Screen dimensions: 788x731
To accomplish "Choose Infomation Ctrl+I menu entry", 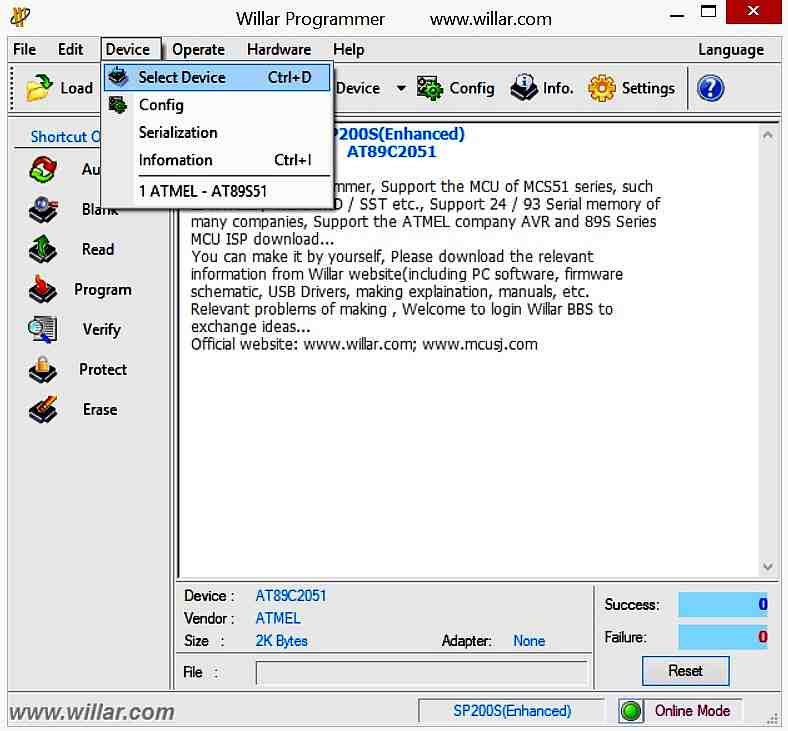I will tap(217, 160).
